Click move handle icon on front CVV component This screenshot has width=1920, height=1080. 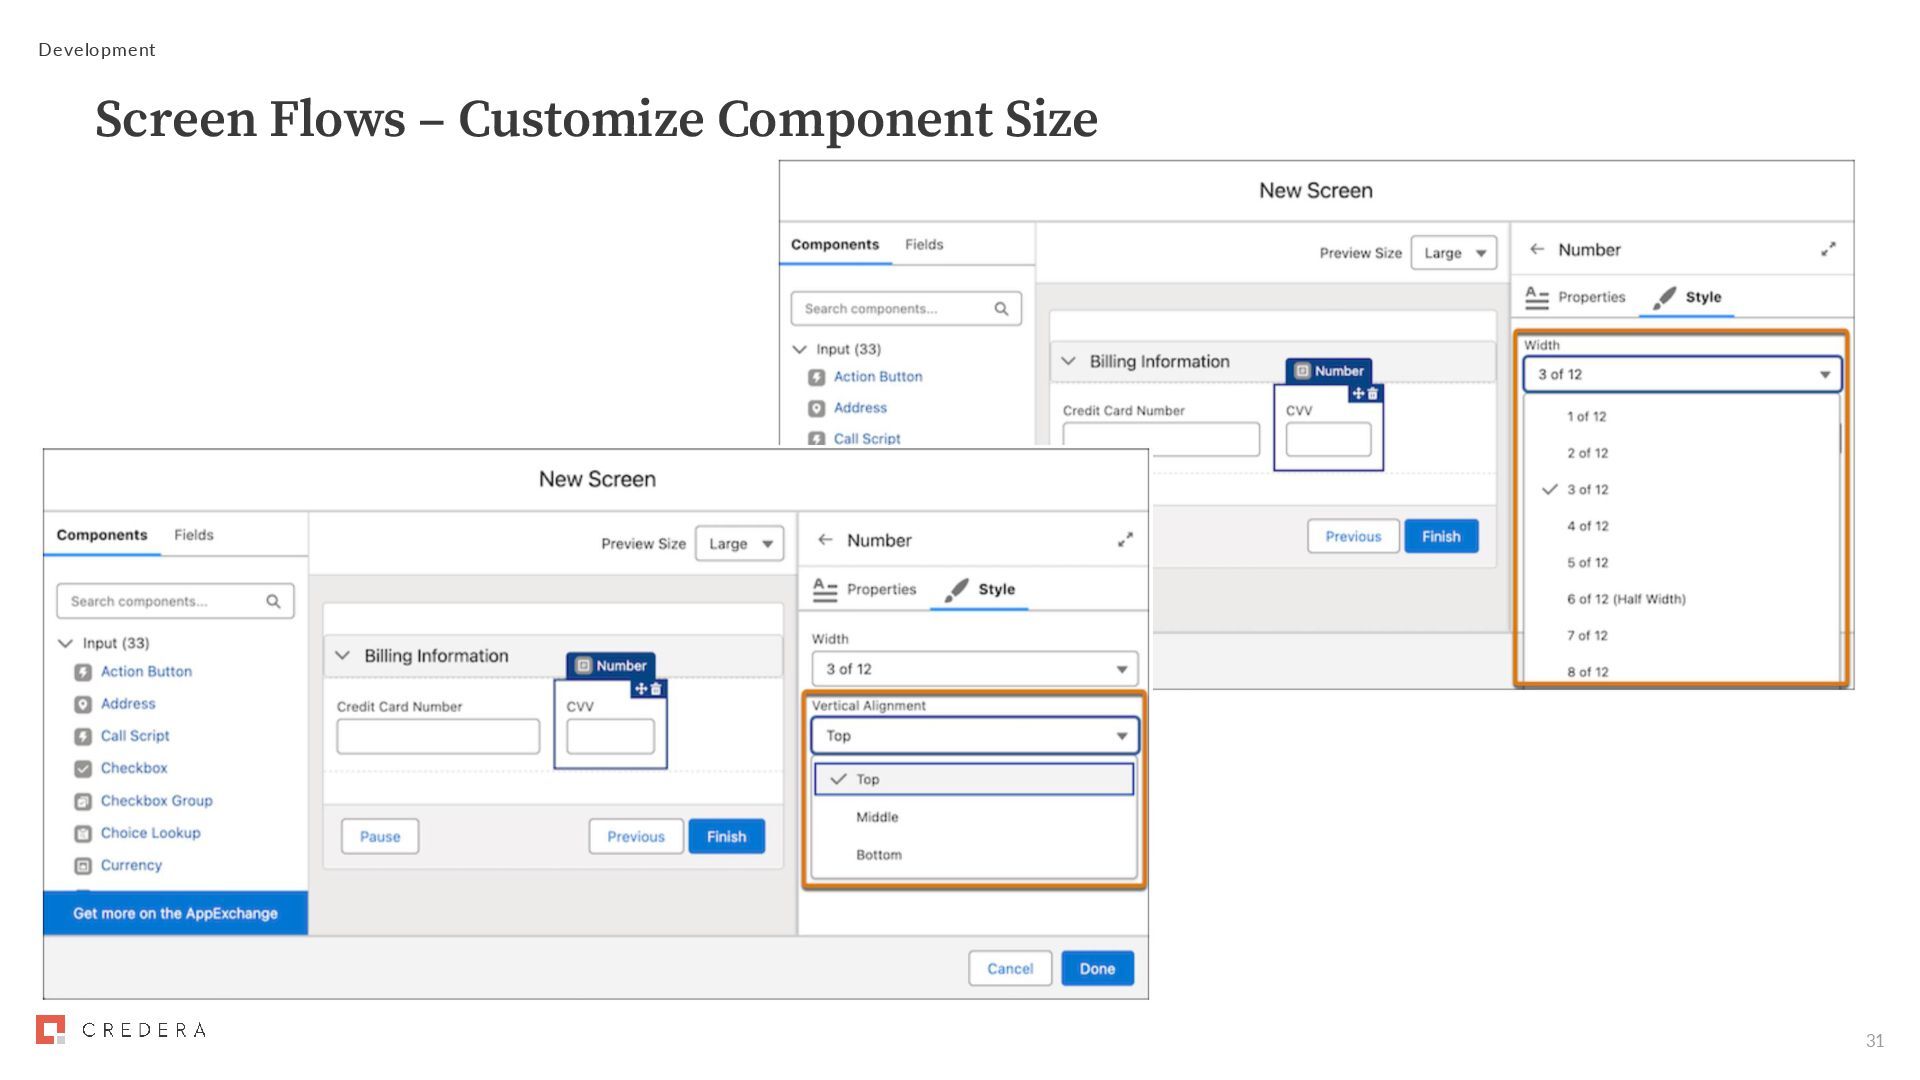tap(641, 689)
